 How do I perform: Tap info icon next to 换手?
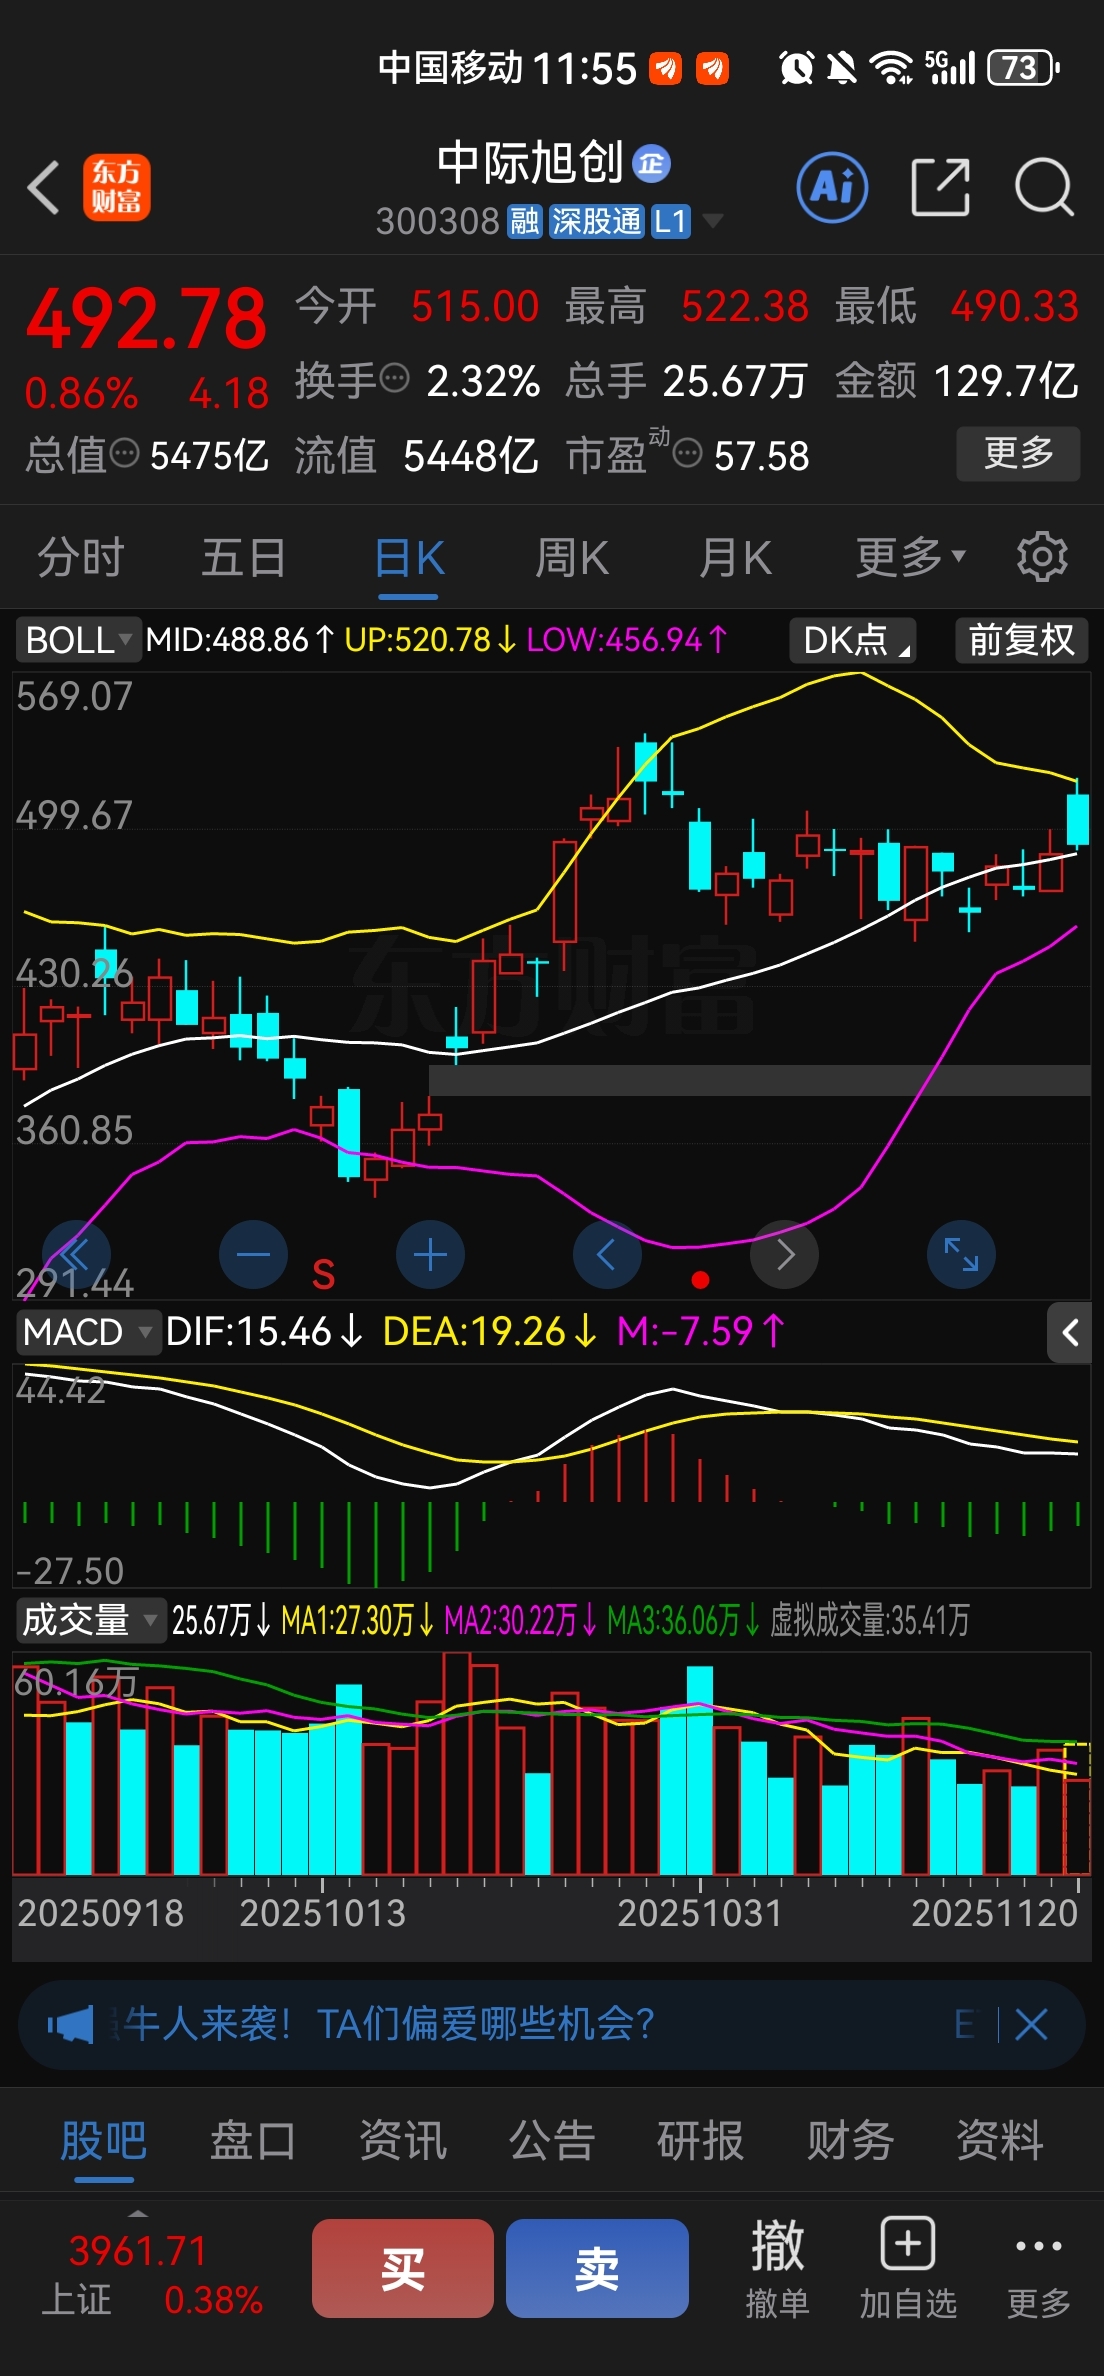point(396,378)
